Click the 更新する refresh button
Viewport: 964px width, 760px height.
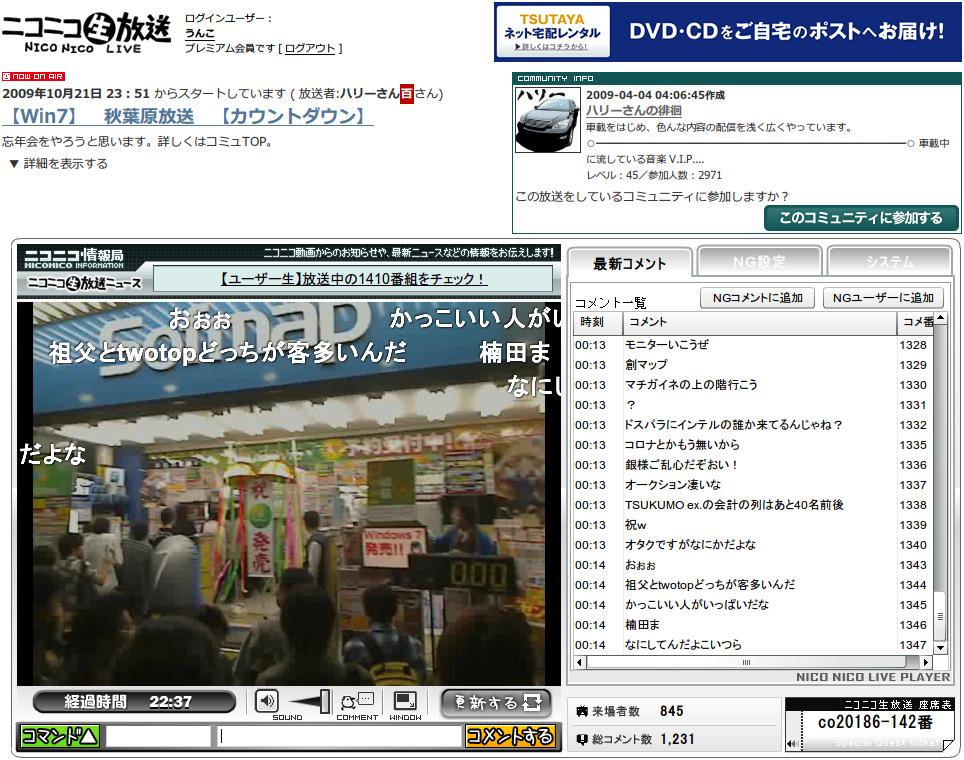(496, 702)
